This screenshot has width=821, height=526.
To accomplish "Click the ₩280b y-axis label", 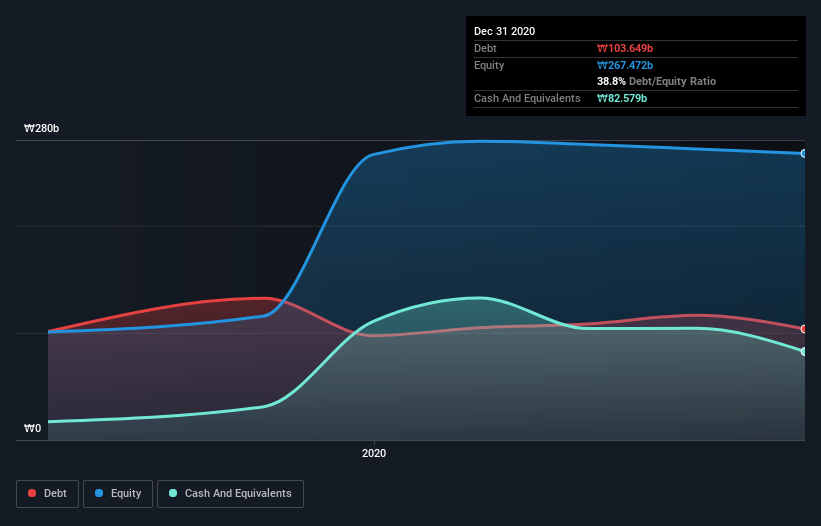I will (x=41, y=128).
